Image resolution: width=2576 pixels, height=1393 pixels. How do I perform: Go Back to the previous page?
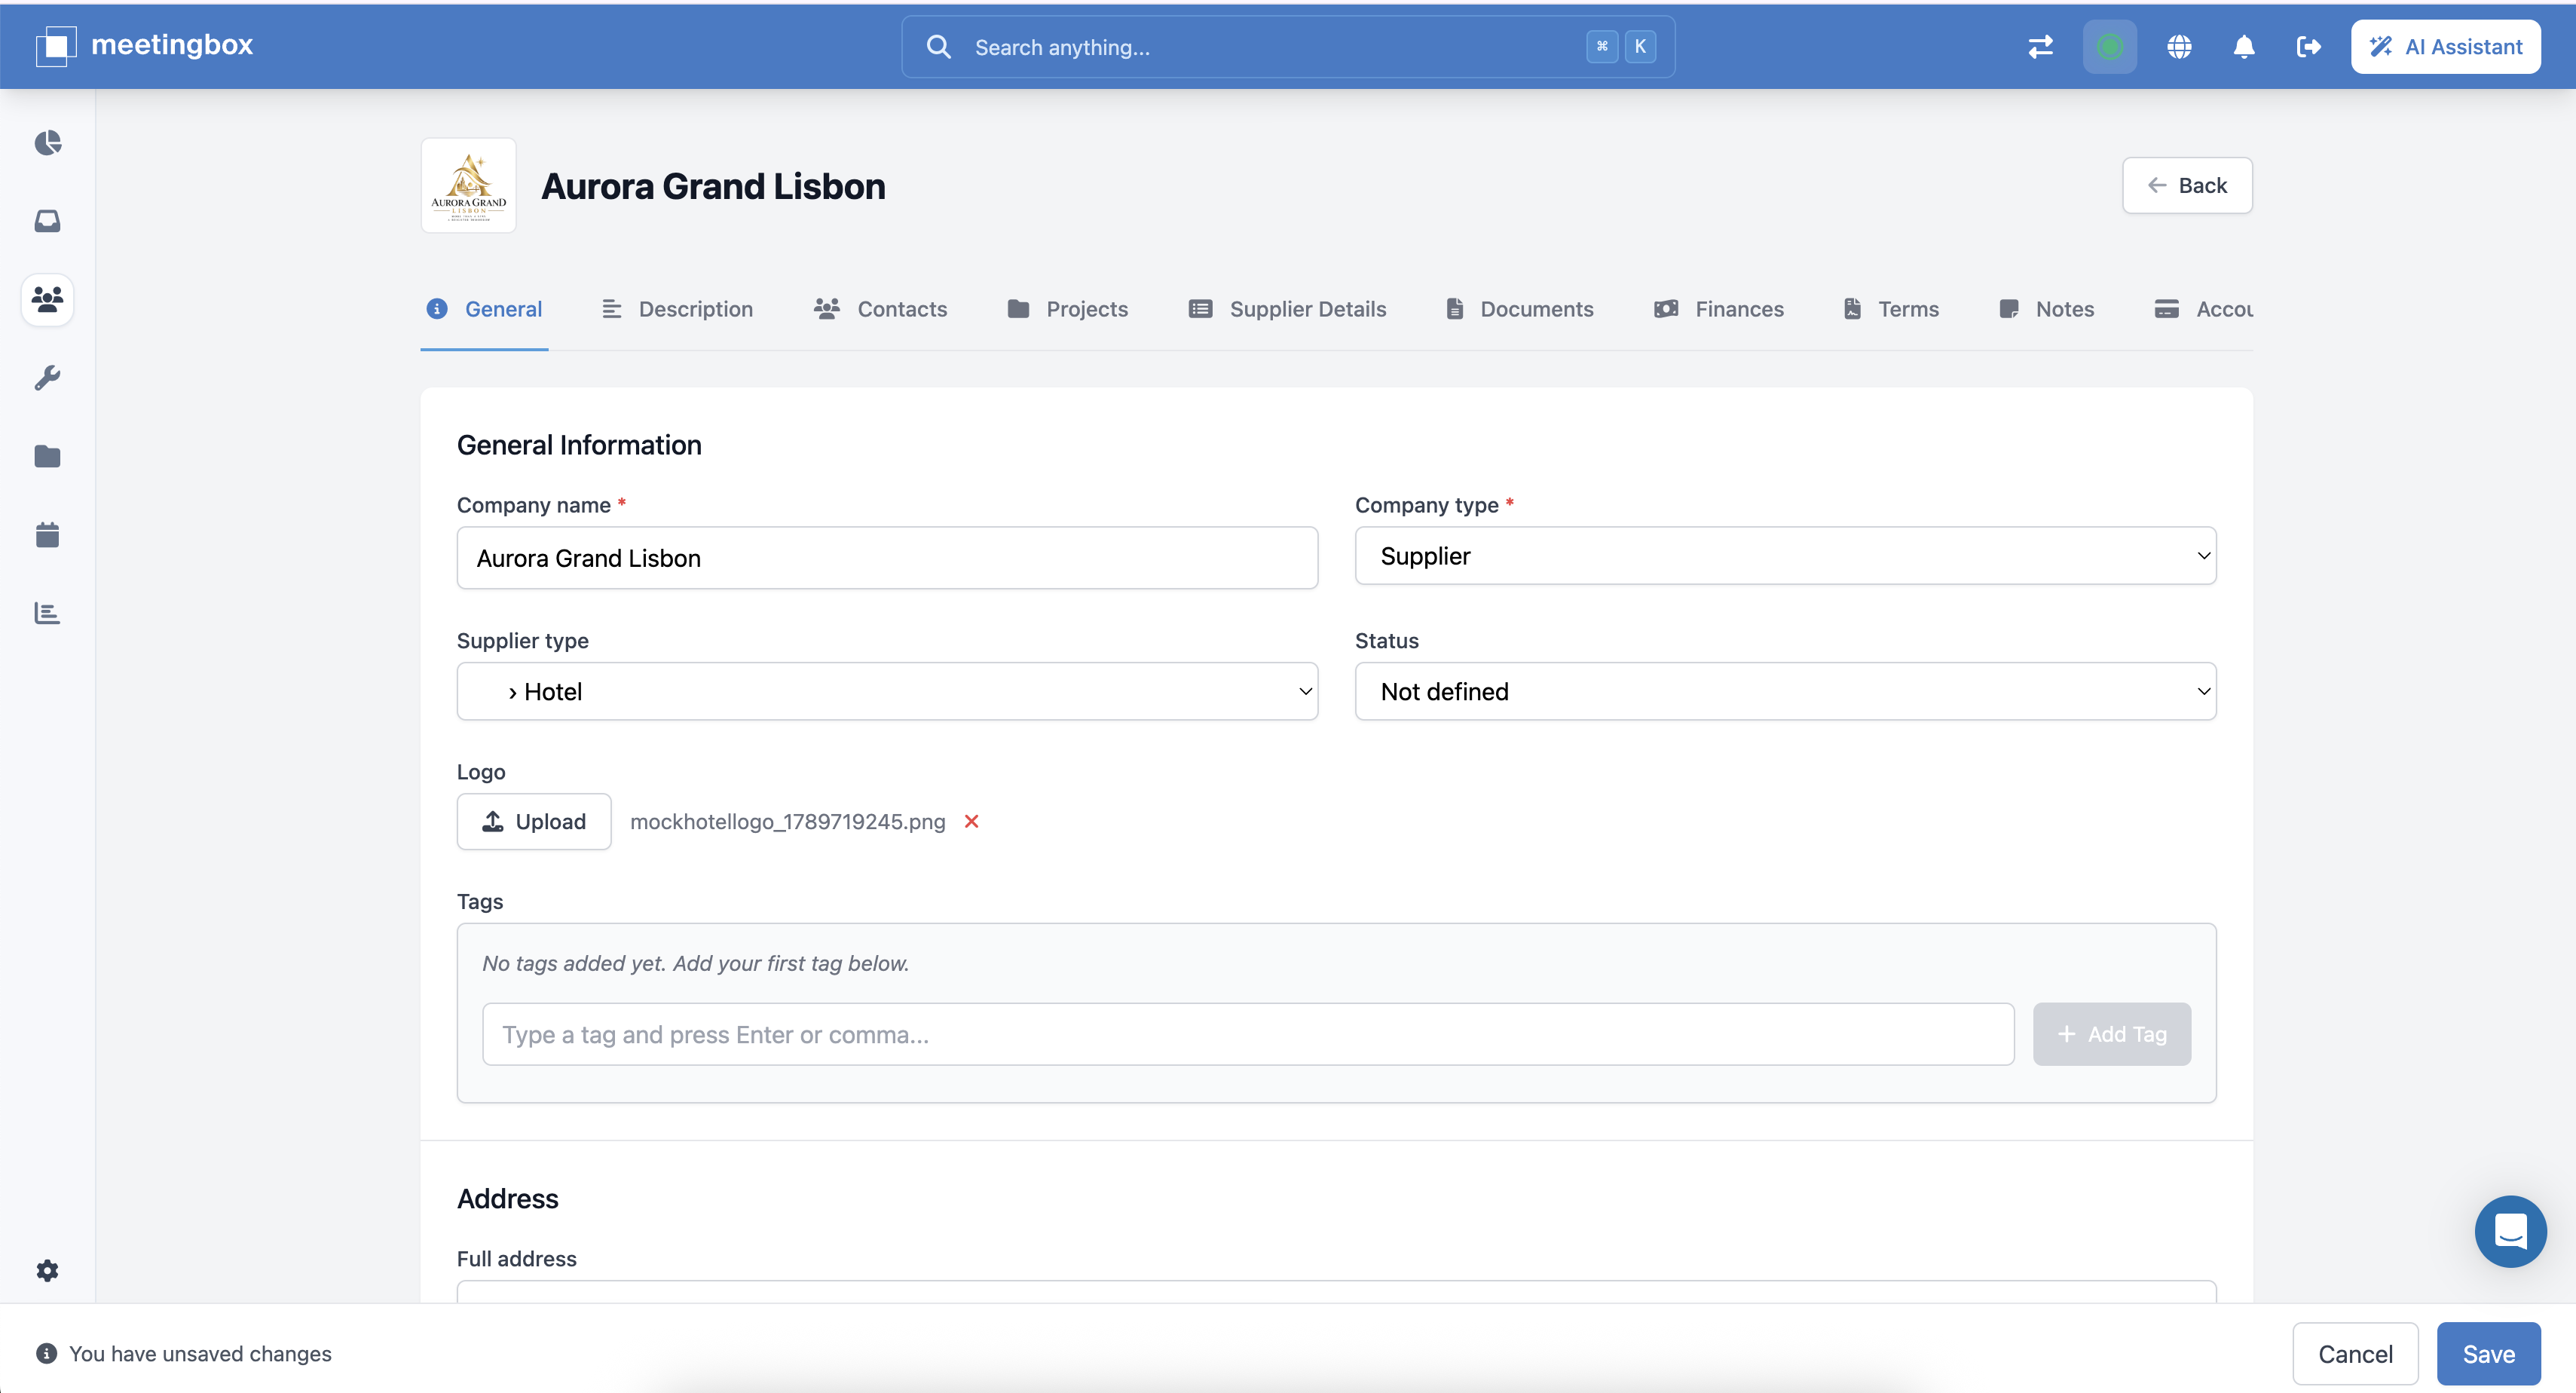(x=2187, y=185)
